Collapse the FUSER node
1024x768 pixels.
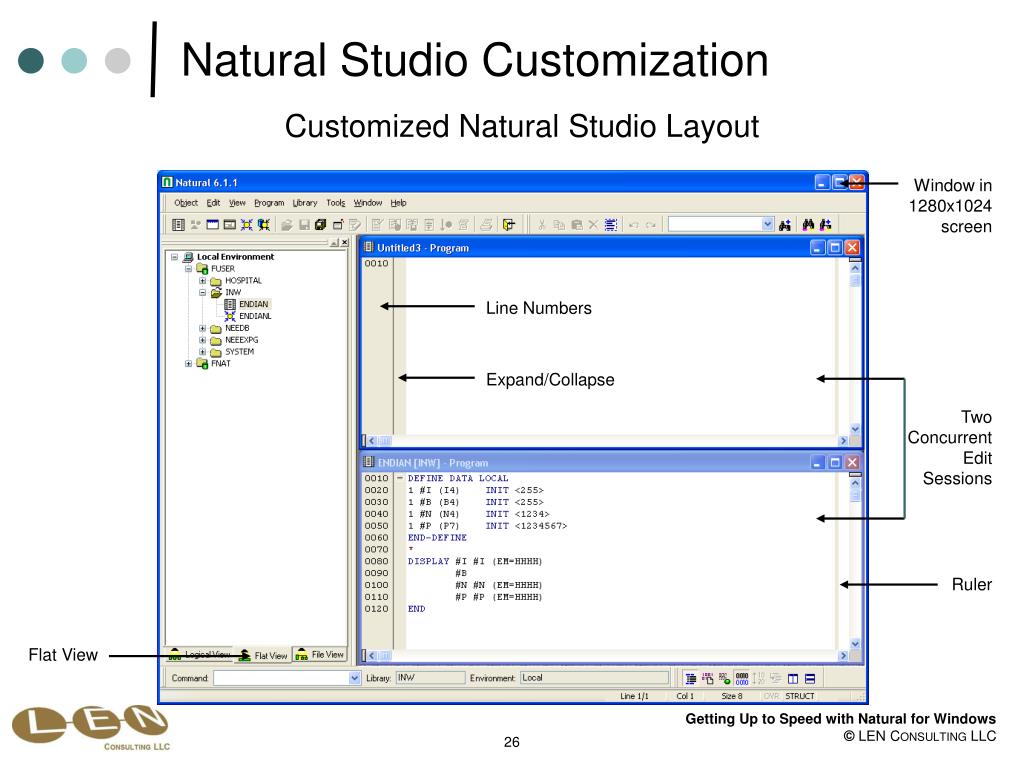click(188, 269)
